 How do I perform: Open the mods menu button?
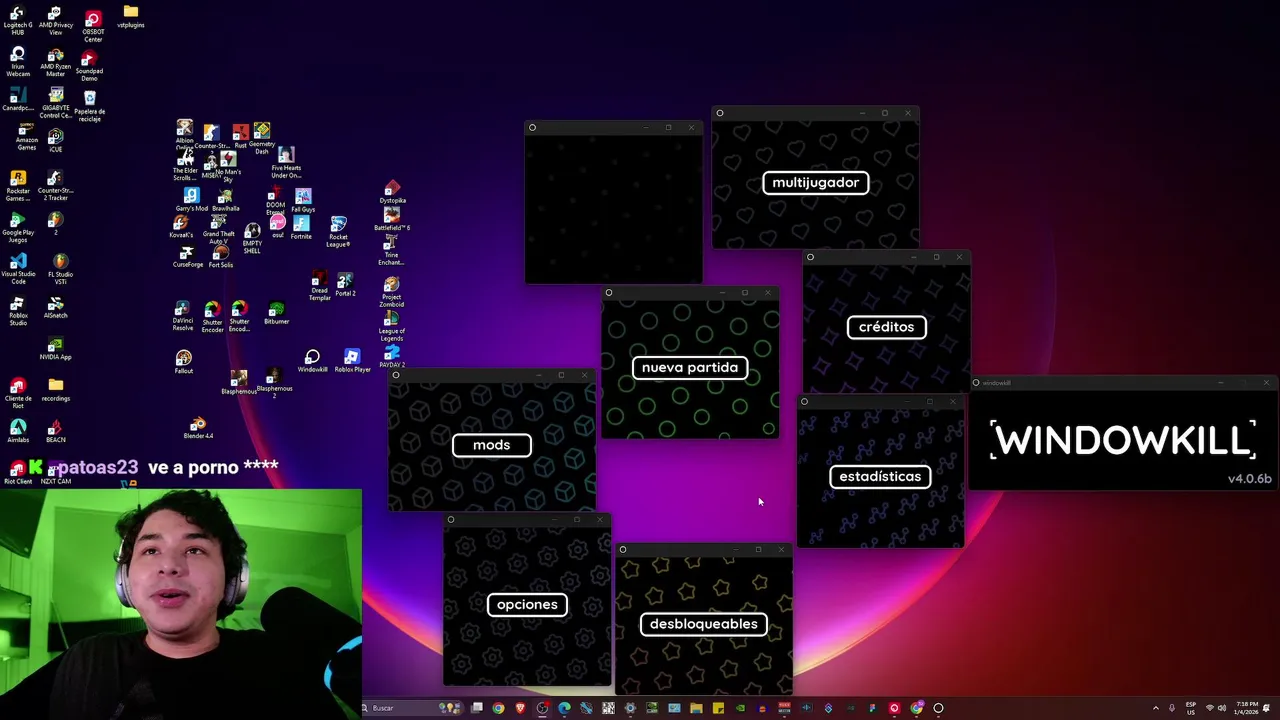pos(491,445)
